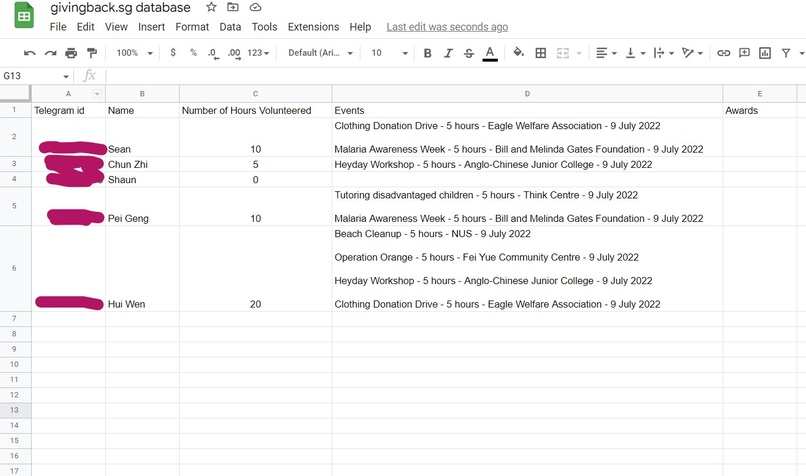806x476 pixels.
Task: Open text wrapping dropdown
Action: (x=664, y=53)
